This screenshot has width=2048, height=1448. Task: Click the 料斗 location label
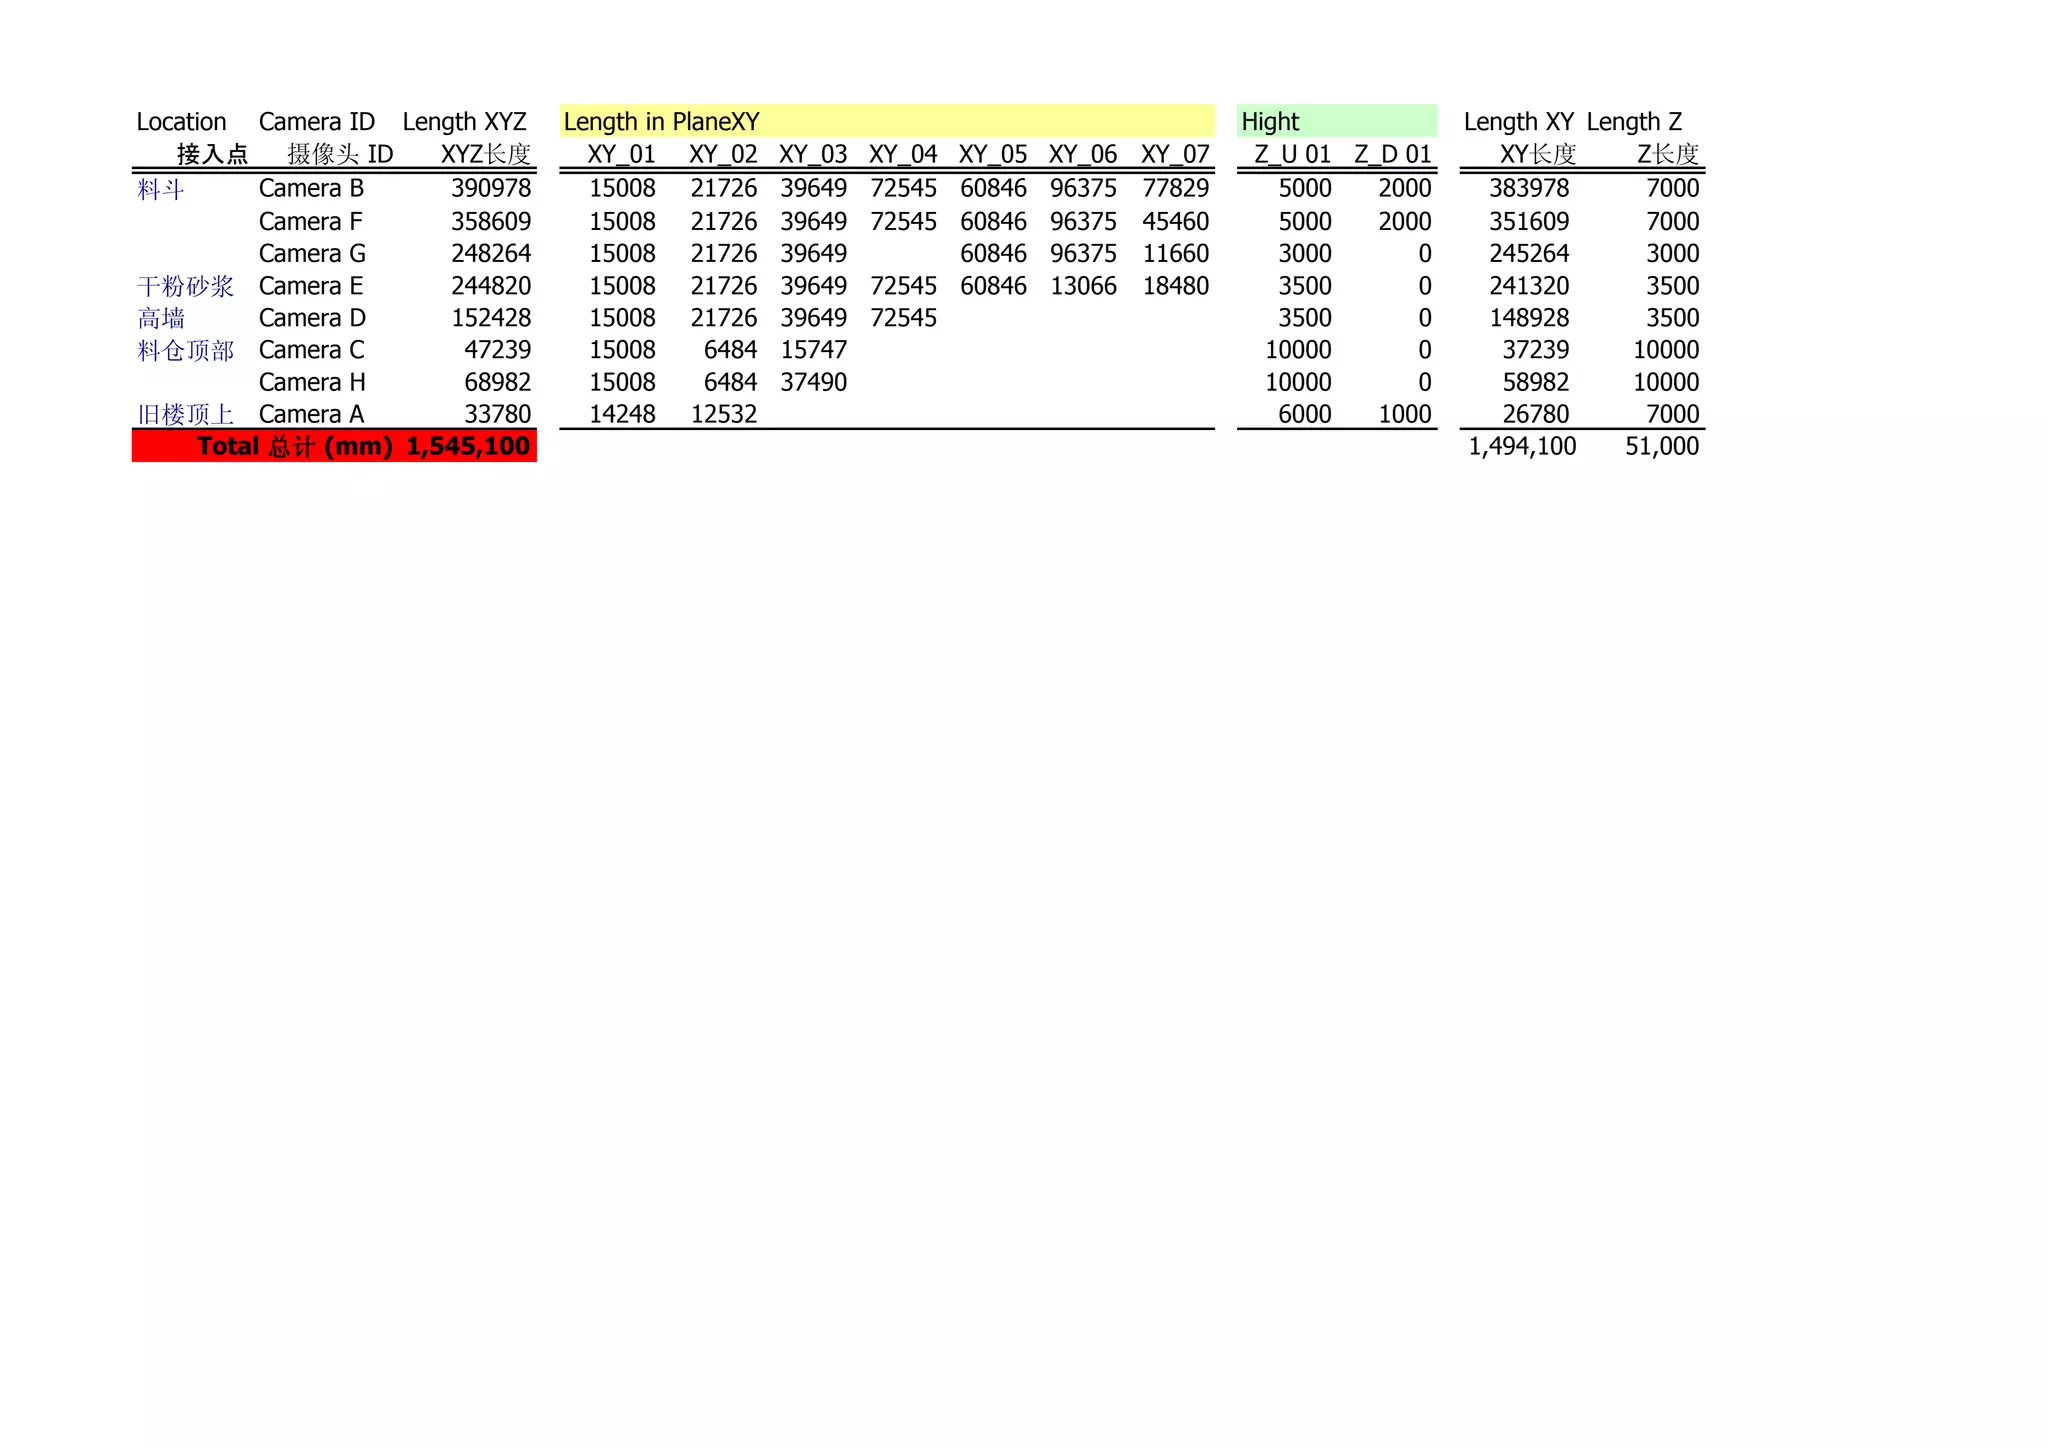(160, 189)
